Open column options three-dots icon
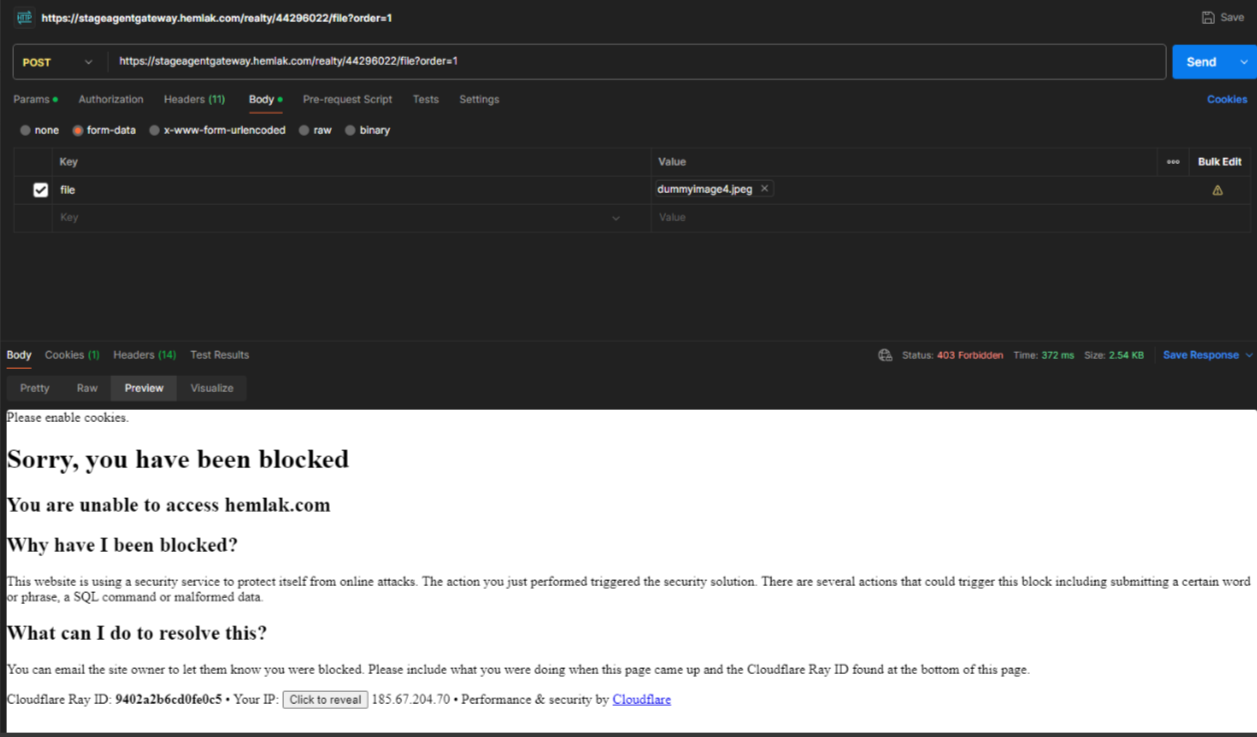 (1173, 162)
